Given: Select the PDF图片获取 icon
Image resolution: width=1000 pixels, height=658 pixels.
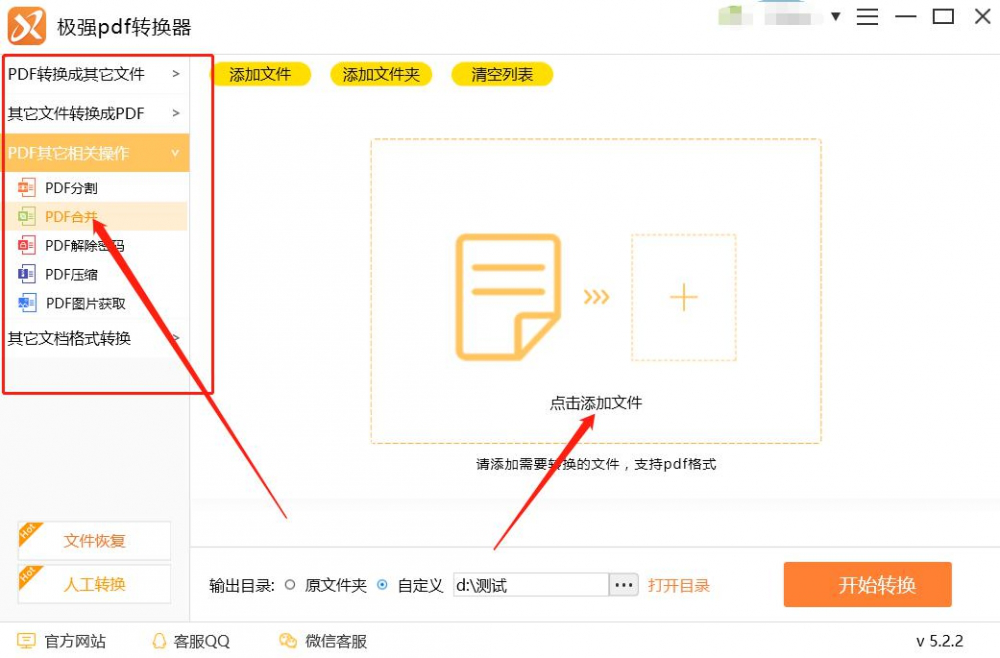Looking at the screenshot, I should [x=26, y=303].
